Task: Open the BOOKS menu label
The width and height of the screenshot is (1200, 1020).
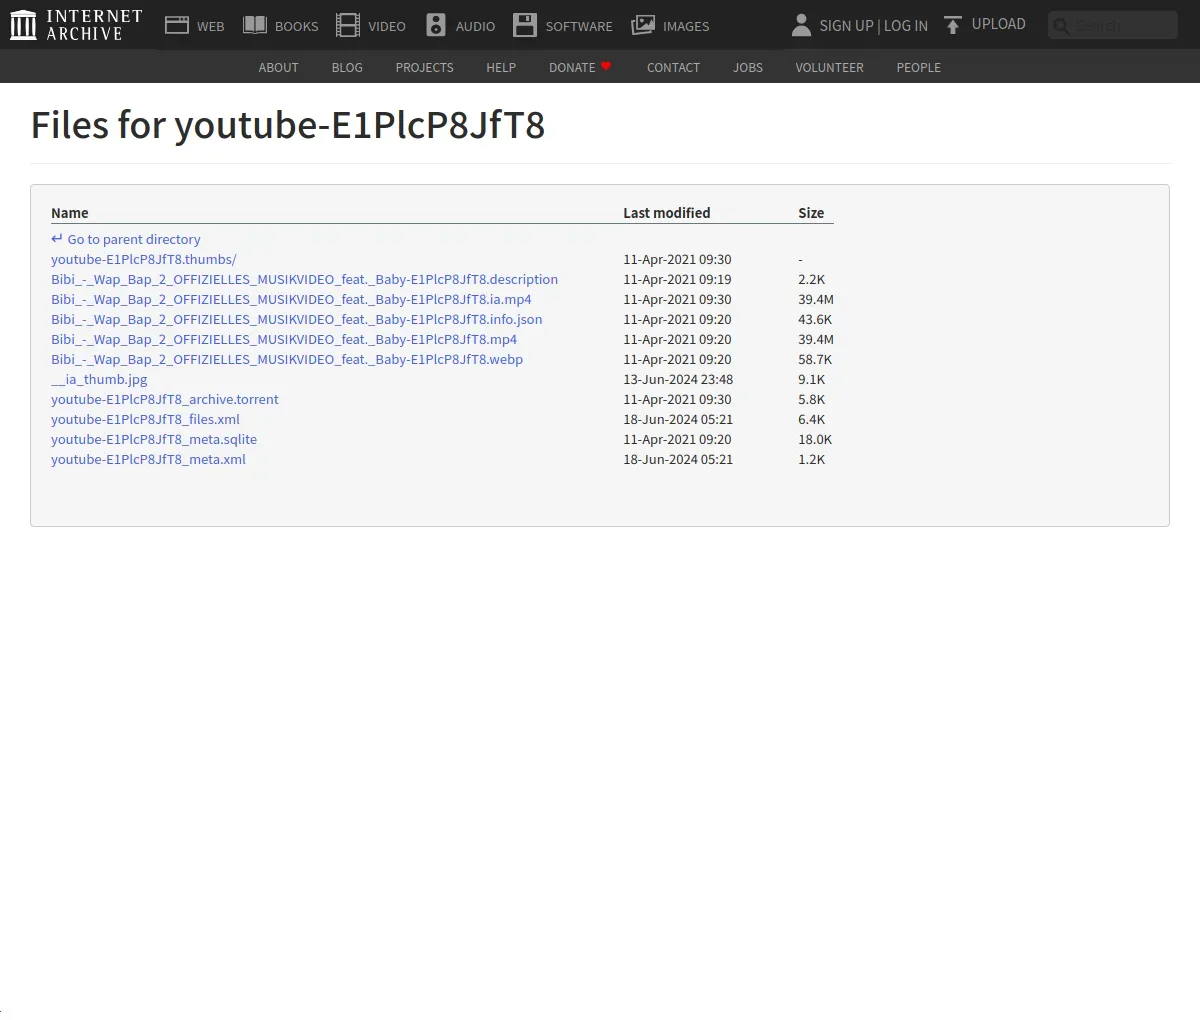Action: [x=297, y=26]
